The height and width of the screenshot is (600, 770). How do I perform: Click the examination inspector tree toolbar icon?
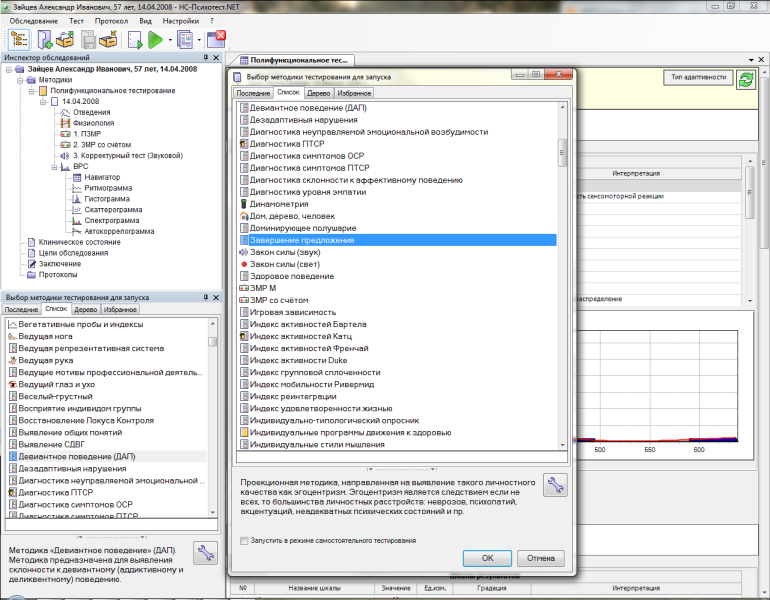coord(19,40)
